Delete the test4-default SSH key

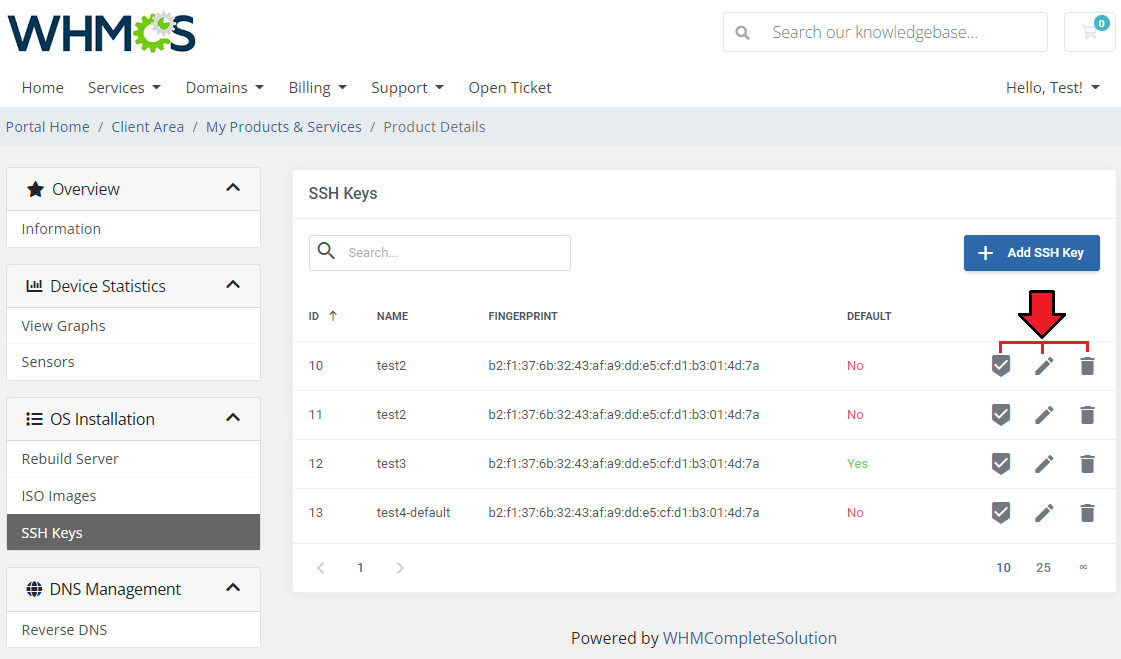pyautogui.click(x=1087, y=513)
